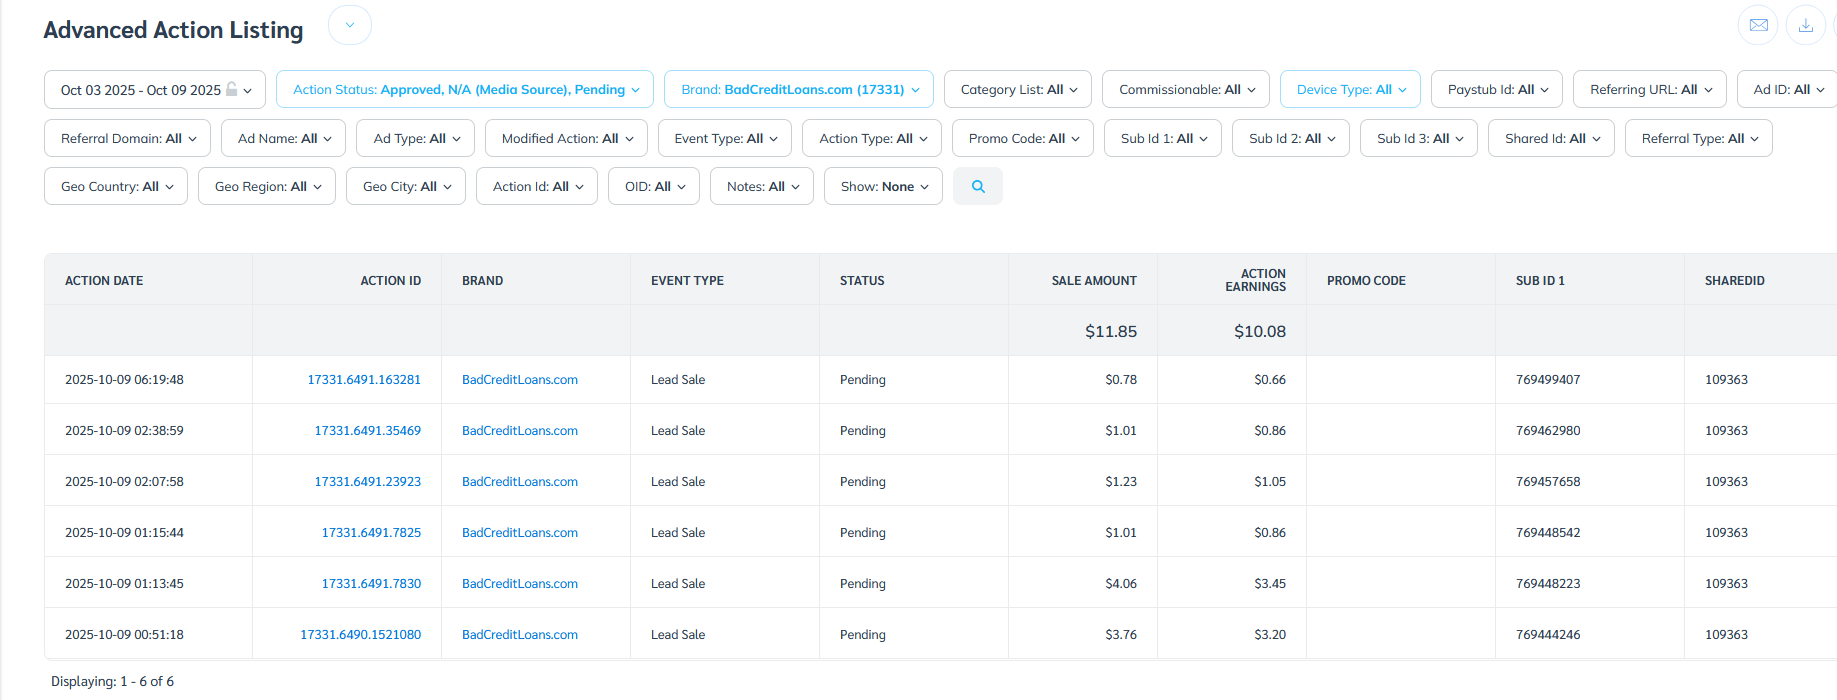Screen dimensions: 1837x700
Task: Click BadCreditLoans.com link in first row
Action: tap(519, 380)
